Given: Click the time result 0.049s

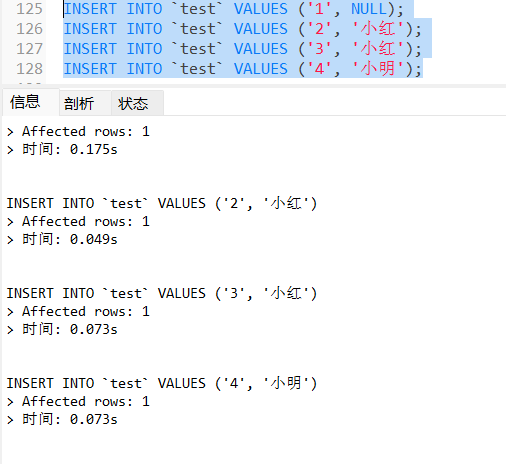Looking at the screenshot, I should point(93,239).
